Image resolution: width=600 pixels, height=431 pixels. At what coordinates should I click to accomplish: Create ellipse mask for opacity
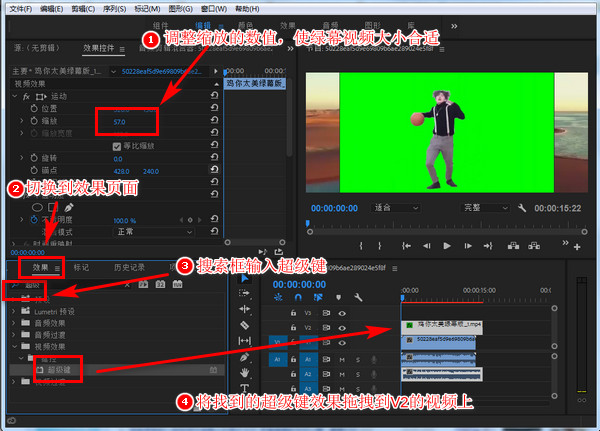tap(37, 207)
